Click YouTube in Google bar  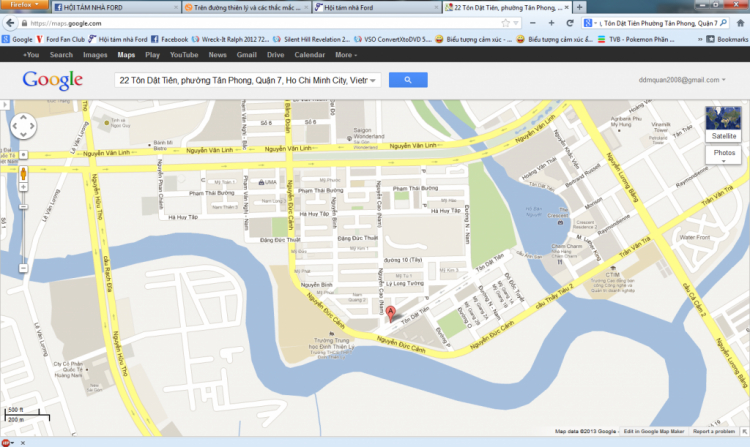point(184,55)
